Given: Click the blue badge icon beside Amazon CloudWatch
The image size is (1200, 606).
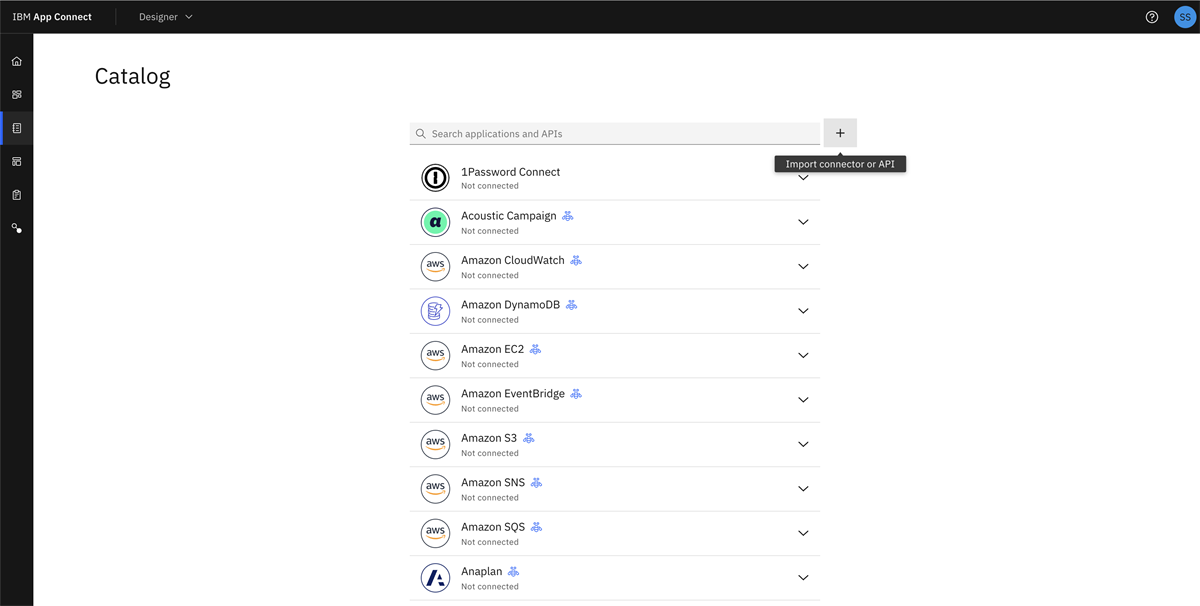Looking at the screenshot, I should click(x=576, y=260).
